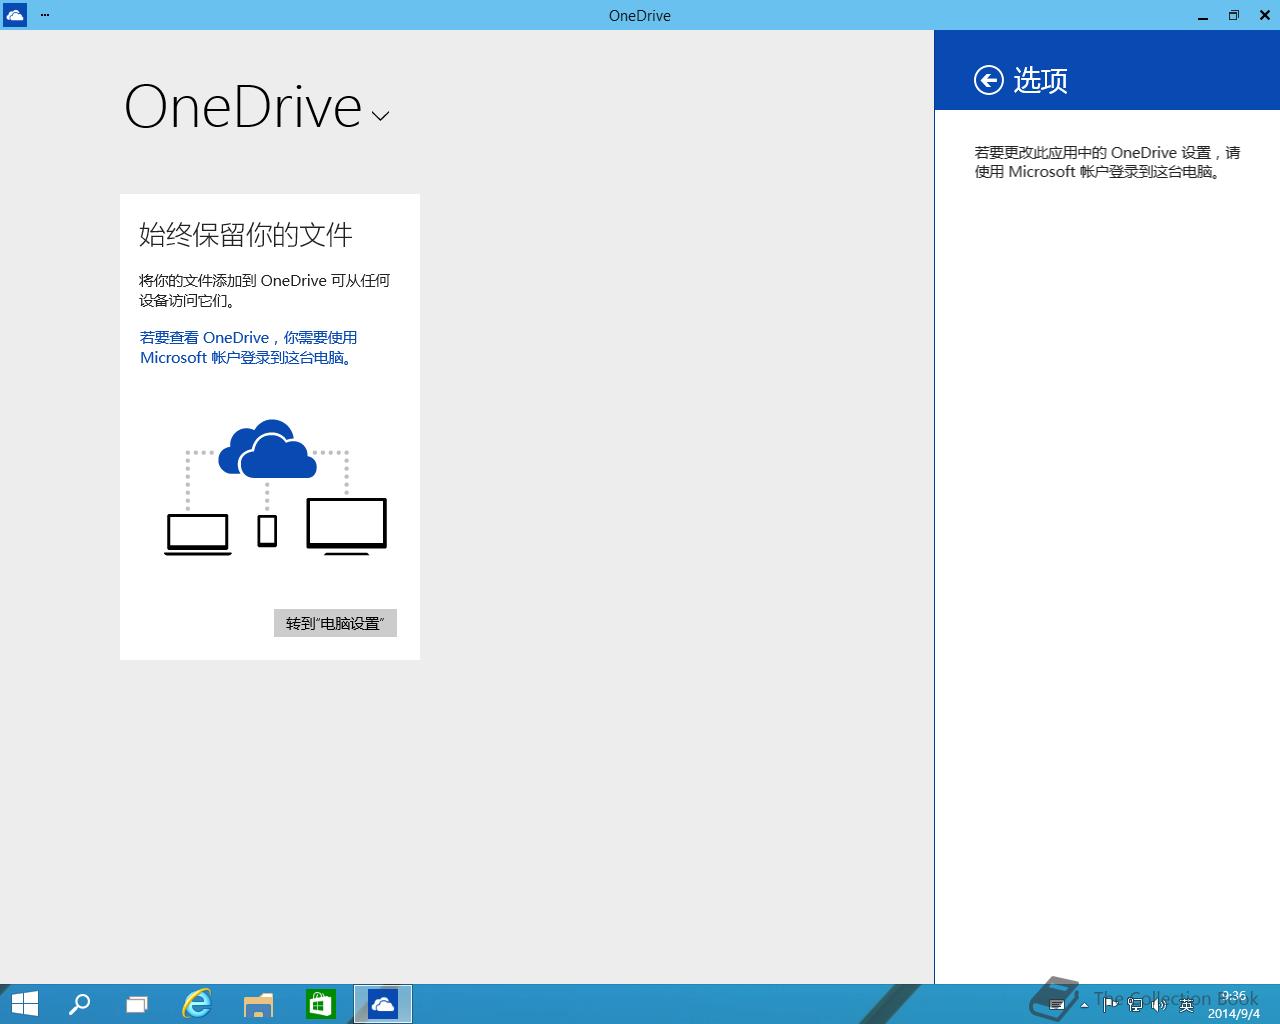Open the clock showing 2014/9/4

pyautogui.click(x=1233, y=1005)
